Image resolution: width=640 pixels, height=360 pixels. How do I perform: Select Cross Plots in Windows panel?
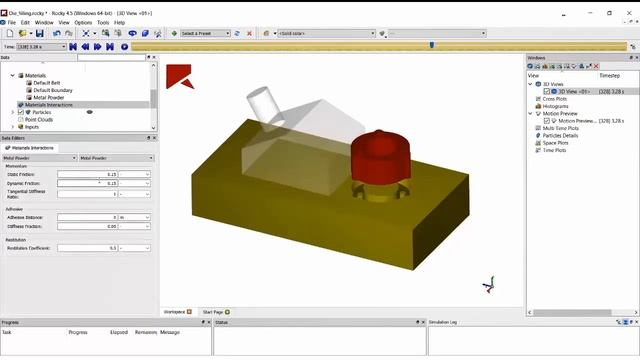(x=554, y=99)
